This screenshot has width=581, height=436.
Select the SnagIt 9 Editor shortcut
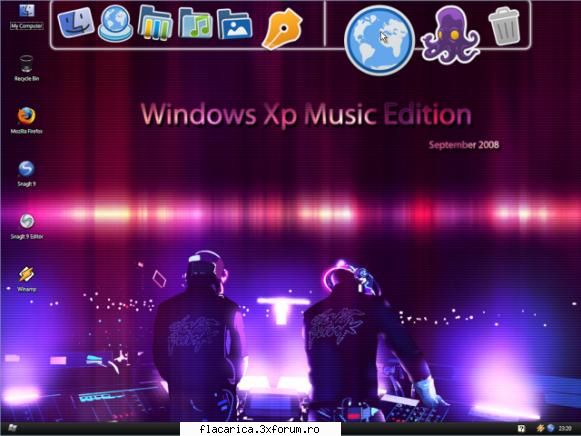click(x=26, y=226)
